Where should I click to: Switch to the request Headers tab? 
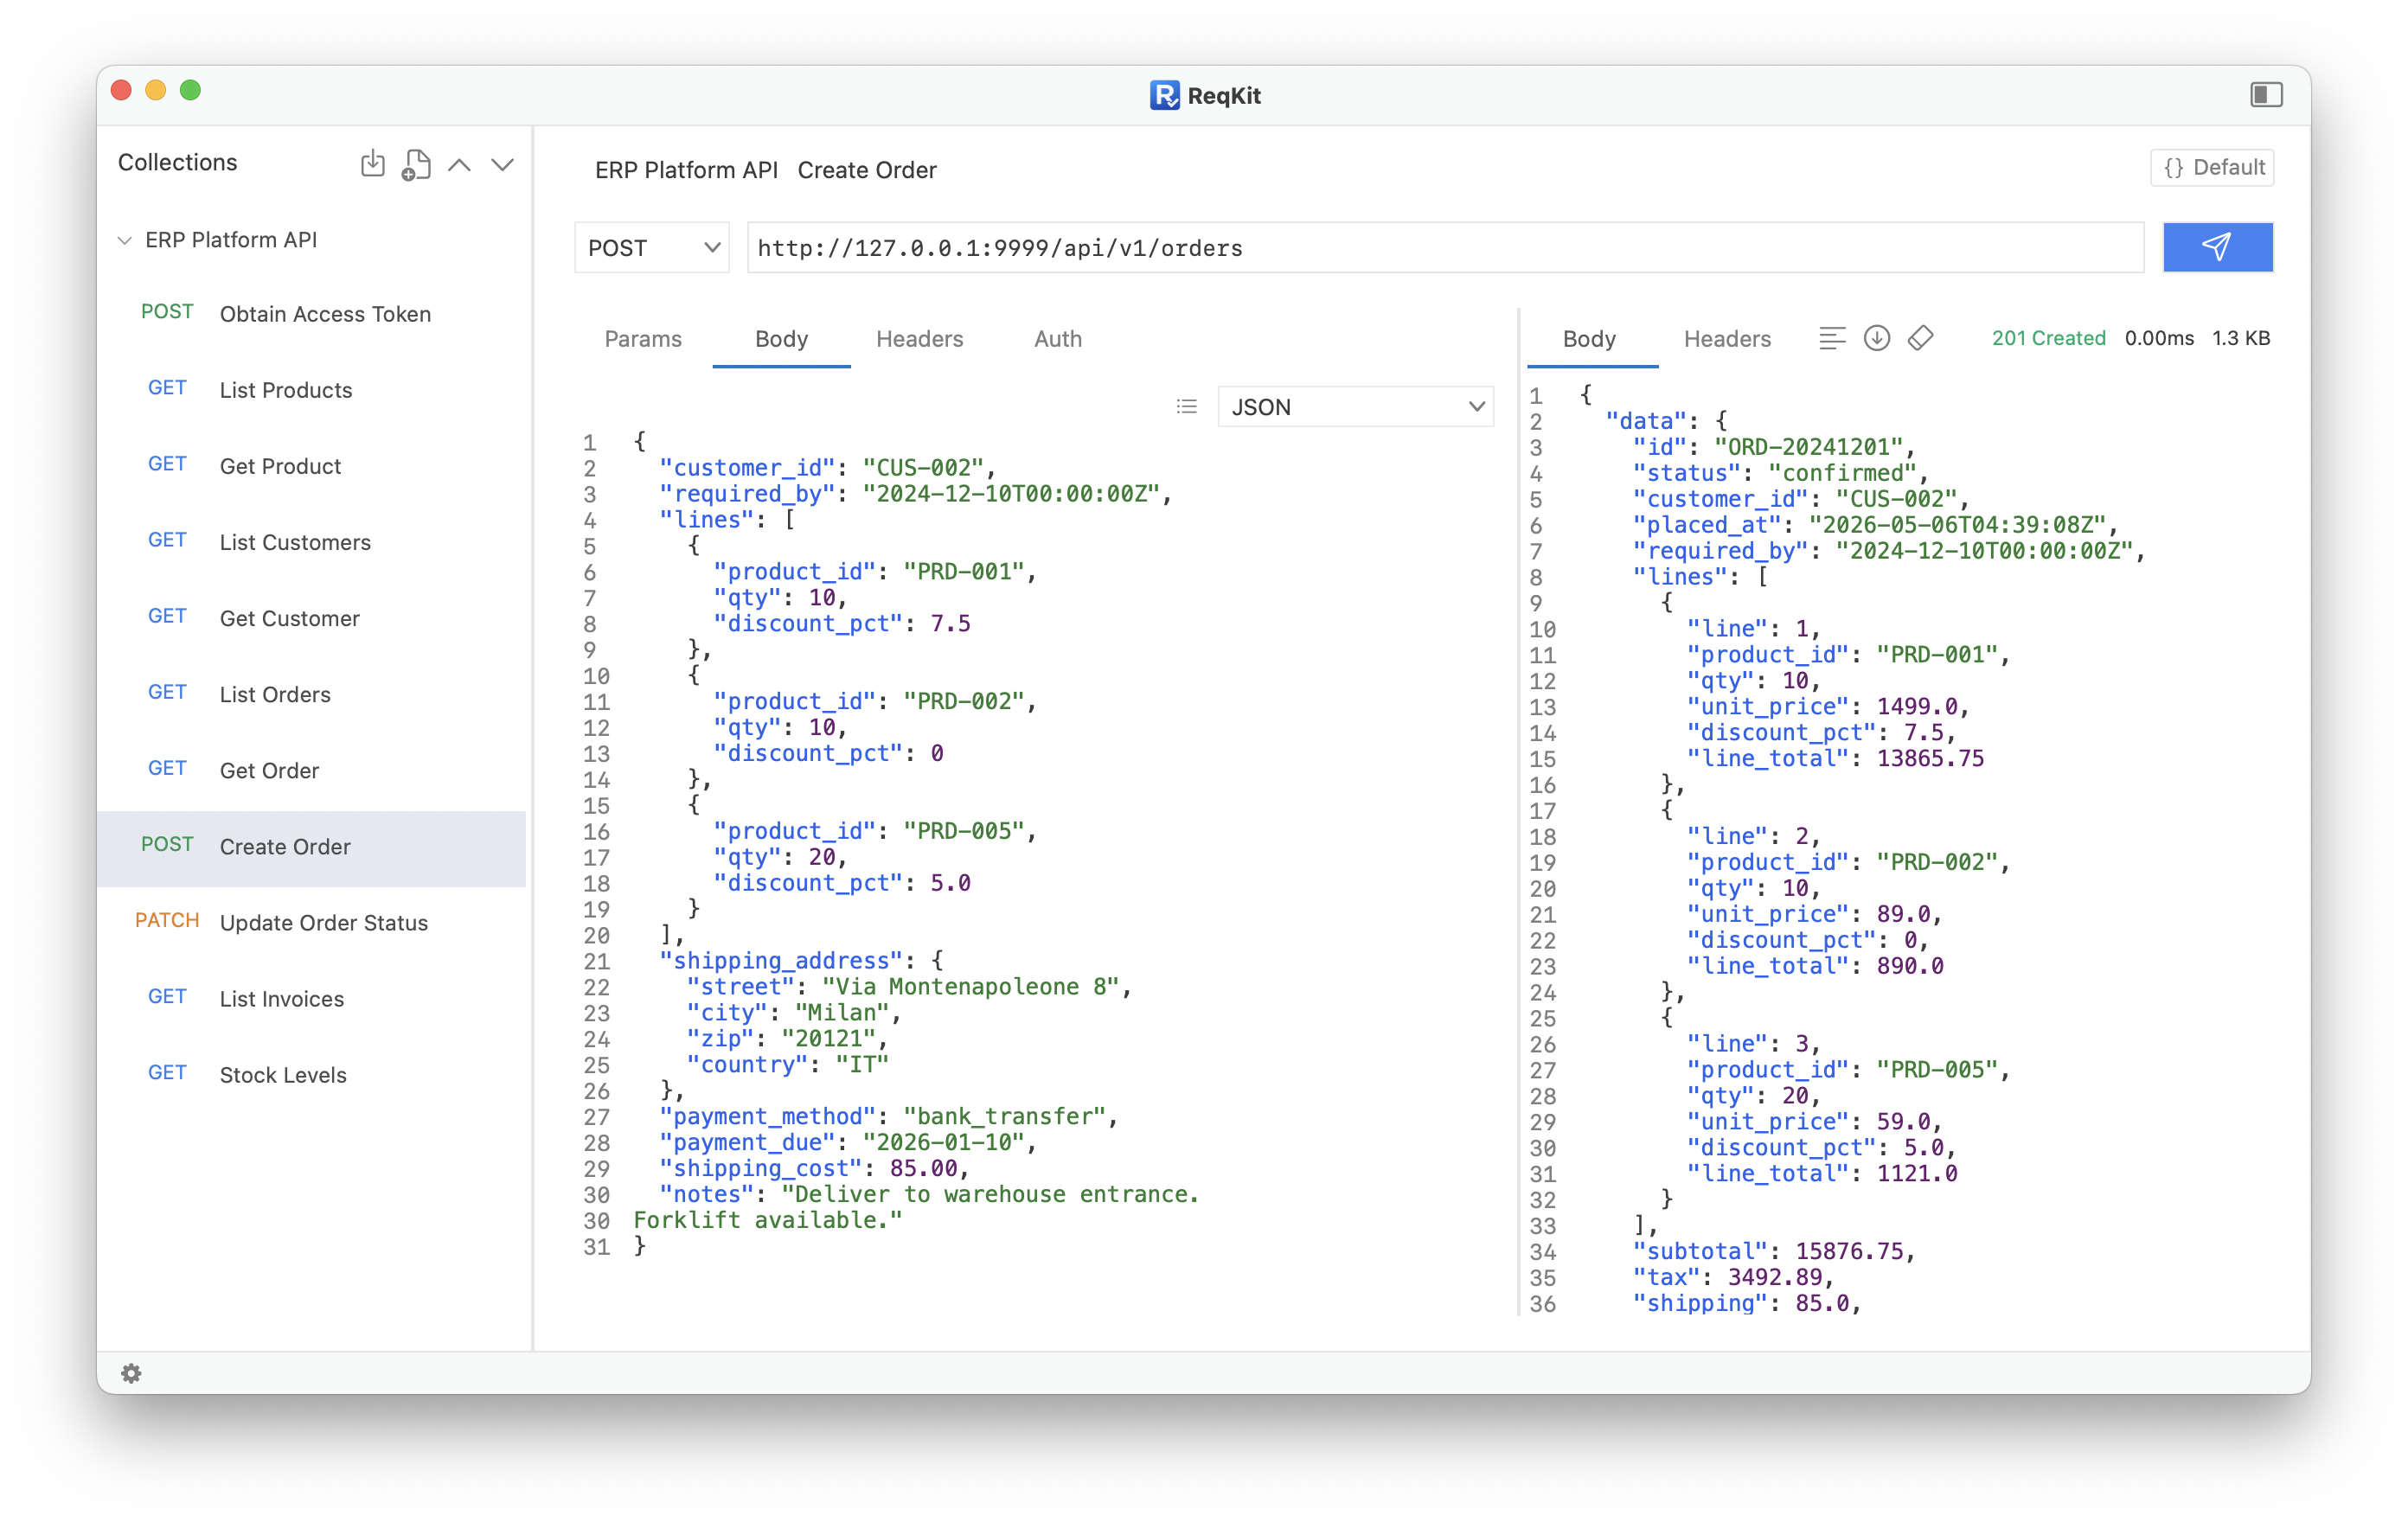click(919, 339)
